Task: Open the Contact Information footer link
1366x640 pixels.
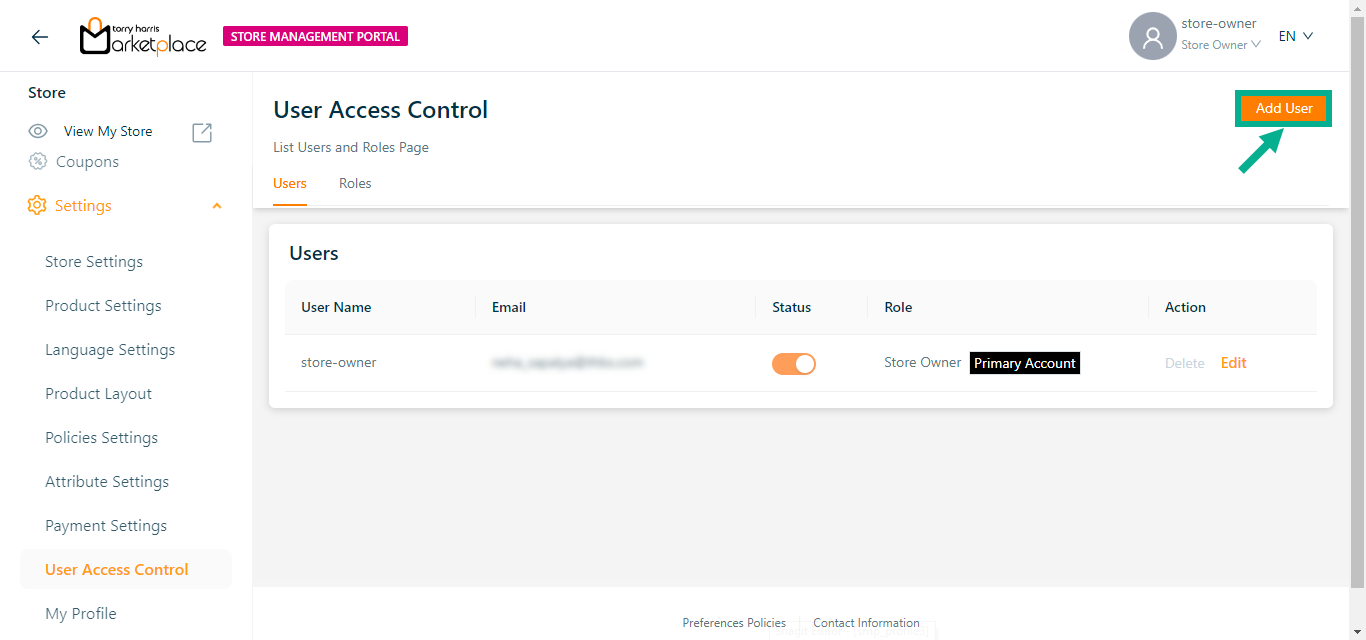Action: [866, 623]
